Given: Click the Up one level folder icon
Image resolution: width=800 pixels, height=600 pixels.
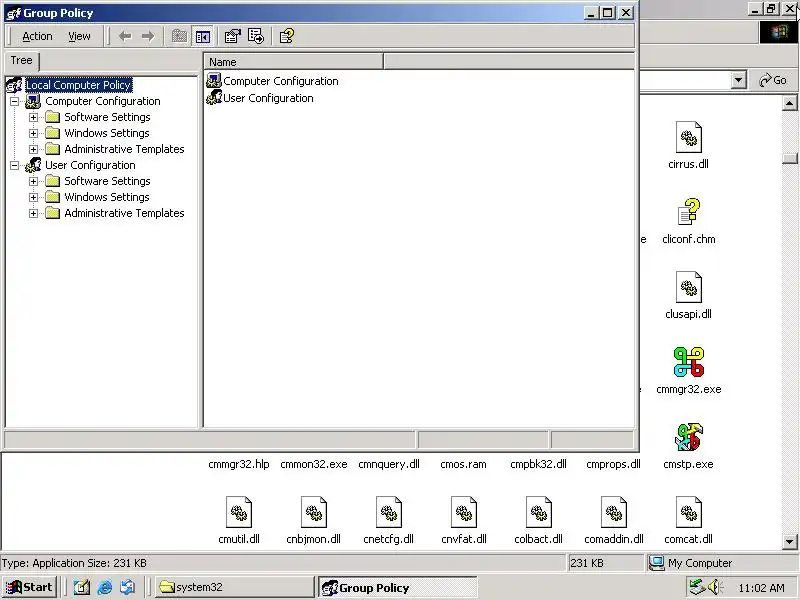Looking at the screenshot, I should coord(179,36).
